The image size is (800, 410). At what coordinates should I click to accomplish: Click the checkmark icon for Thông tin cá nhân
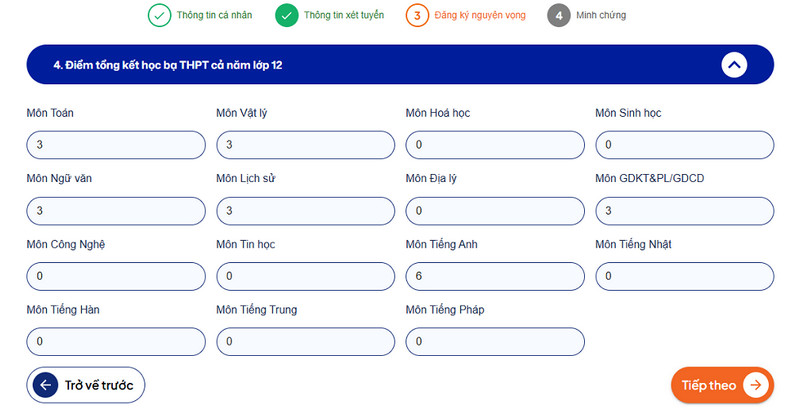[x=159, y=15]
